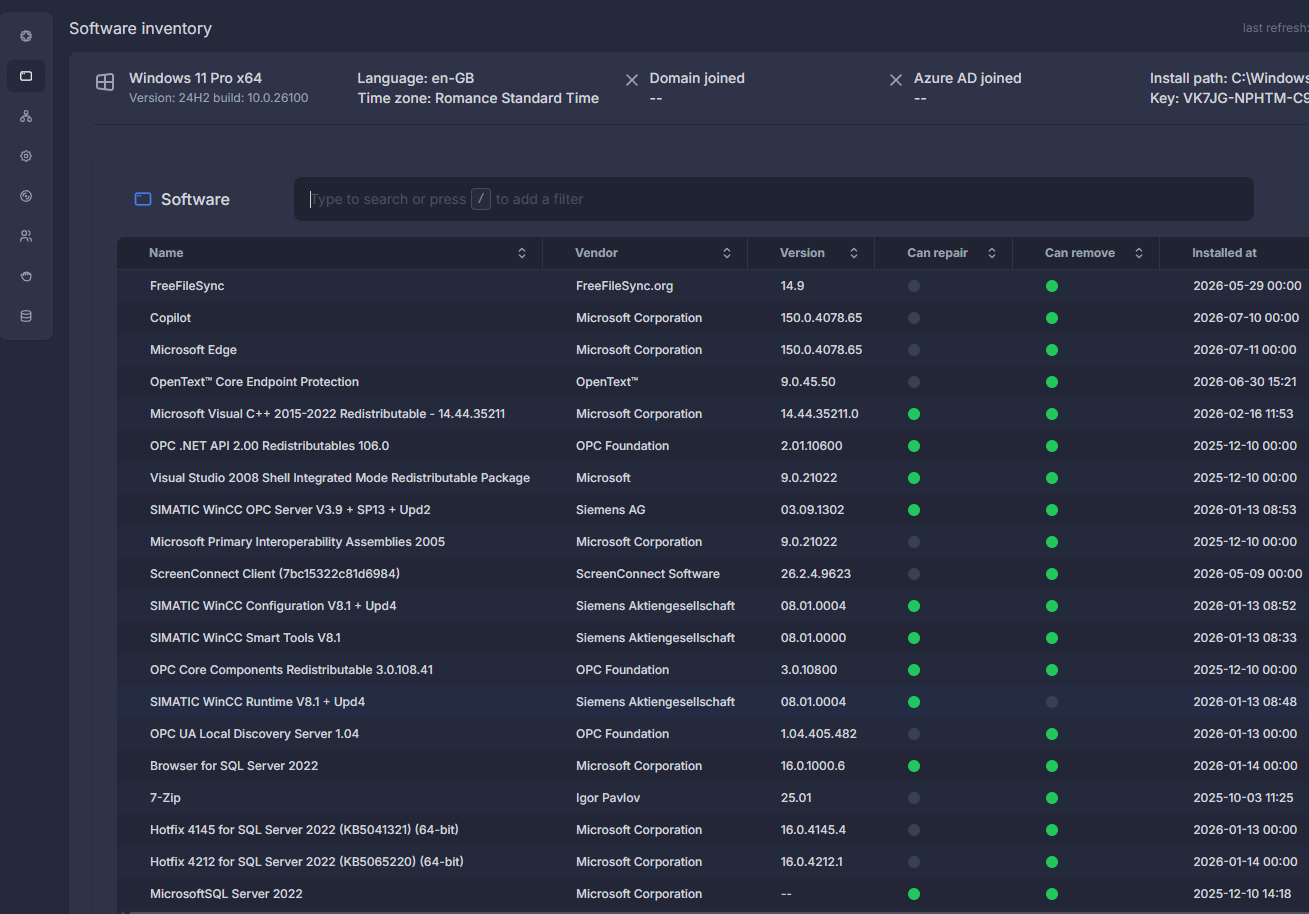Viewport: 1309px width, 914px height.
Task: Select OpenText Core Endpoint Protection row
Action: 713,382
